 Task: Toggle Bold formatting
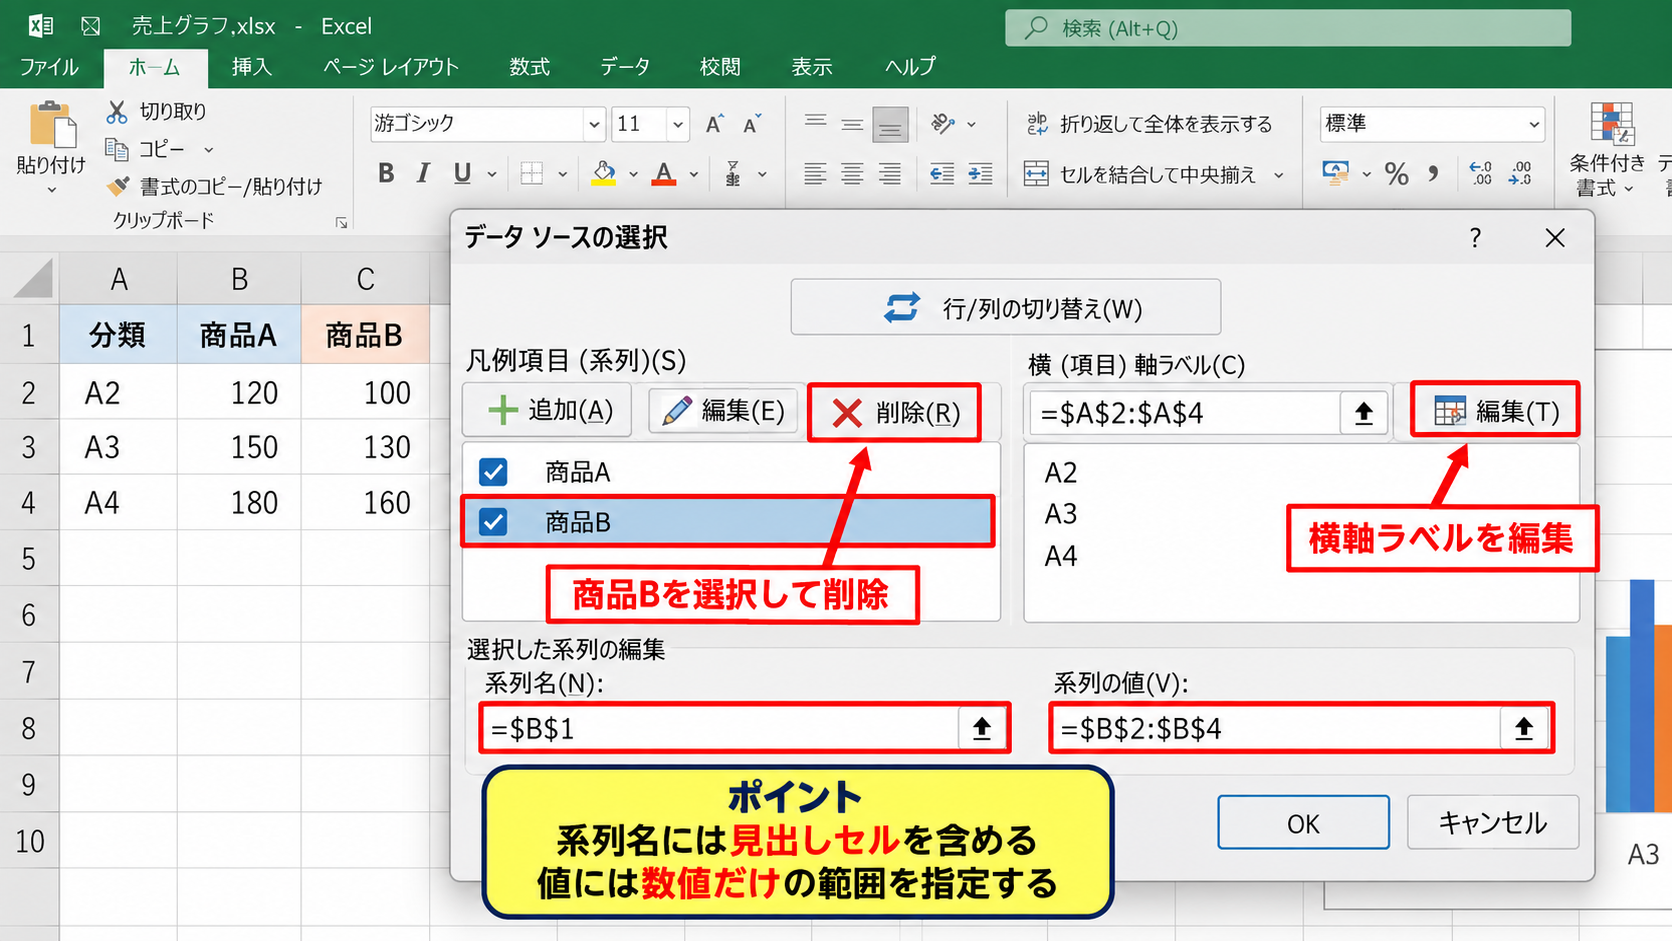pyautogui.click(x=386, y=173)
